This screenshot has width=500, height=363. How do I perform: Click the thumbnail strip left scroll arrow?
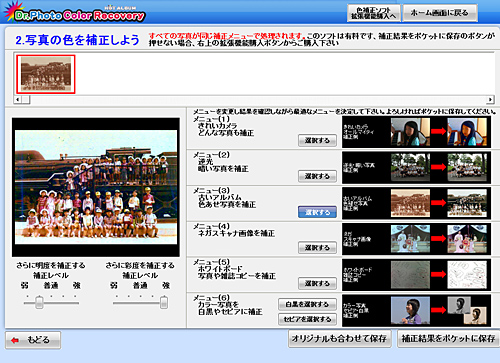(18, 99)
